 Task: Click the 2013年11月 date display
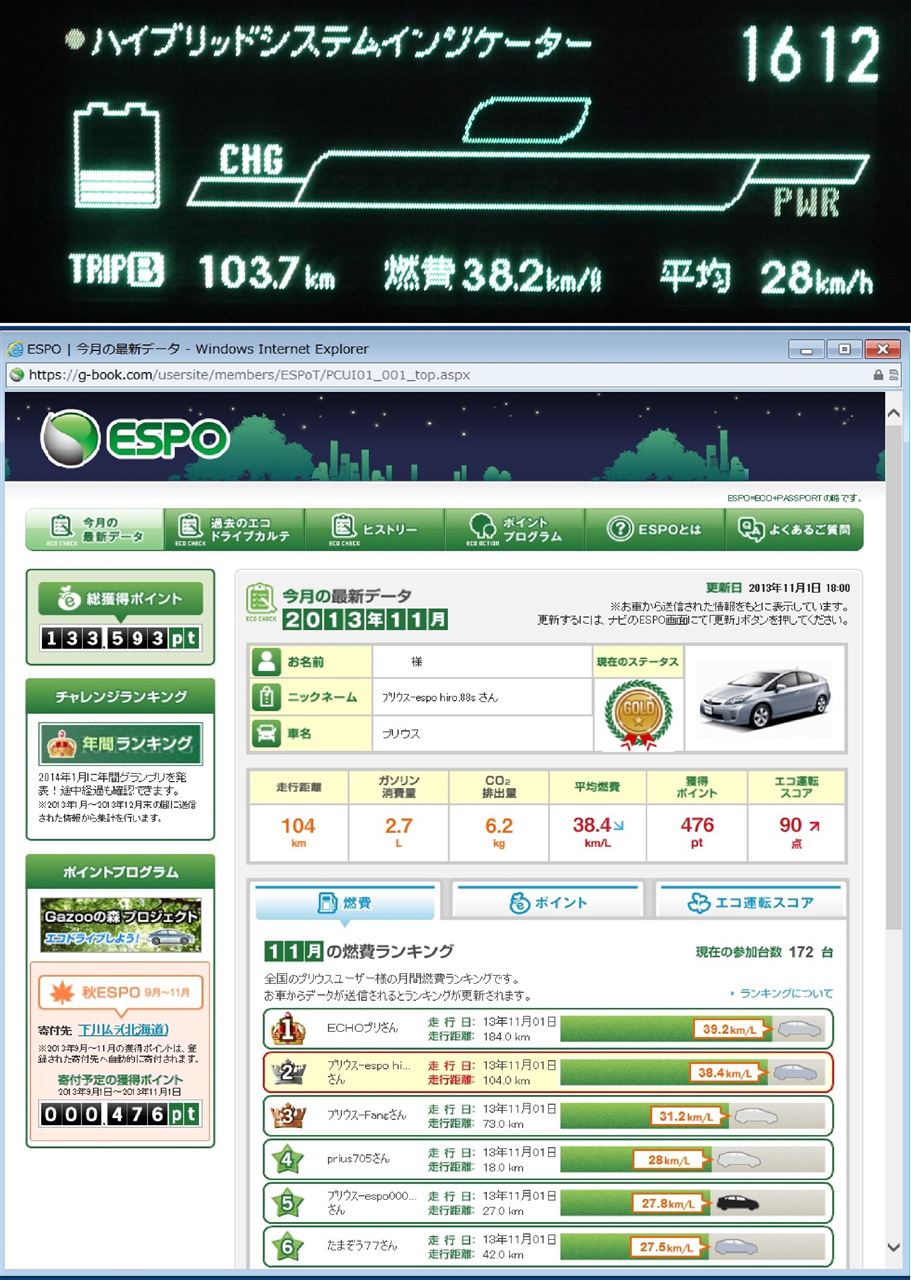365,620
